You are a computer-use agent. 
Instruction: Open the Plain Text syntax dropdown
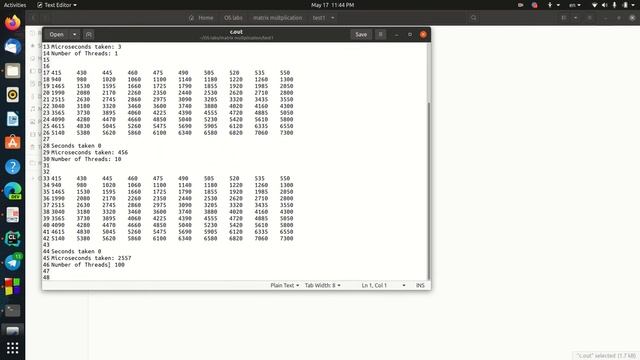click(x=284, y=285)
